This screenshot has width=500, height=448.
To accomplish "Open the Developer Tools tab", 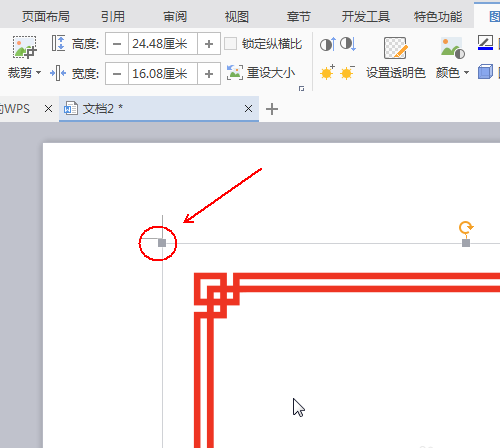I will coord(366,16).
